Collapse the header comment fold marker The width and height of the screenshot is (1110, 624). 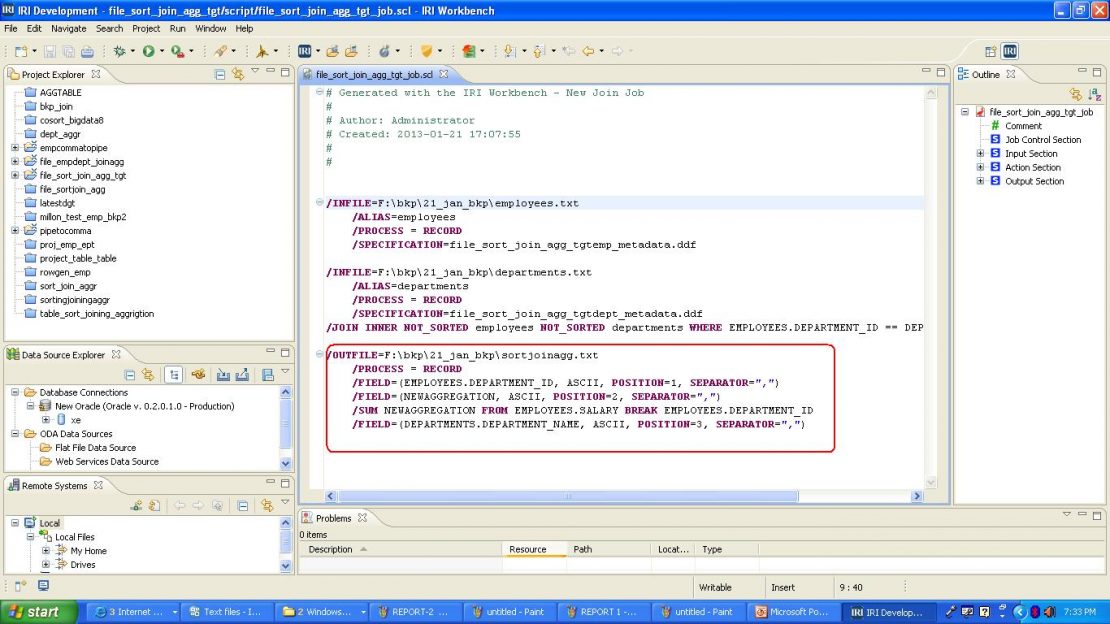click(x=320, y=92)
